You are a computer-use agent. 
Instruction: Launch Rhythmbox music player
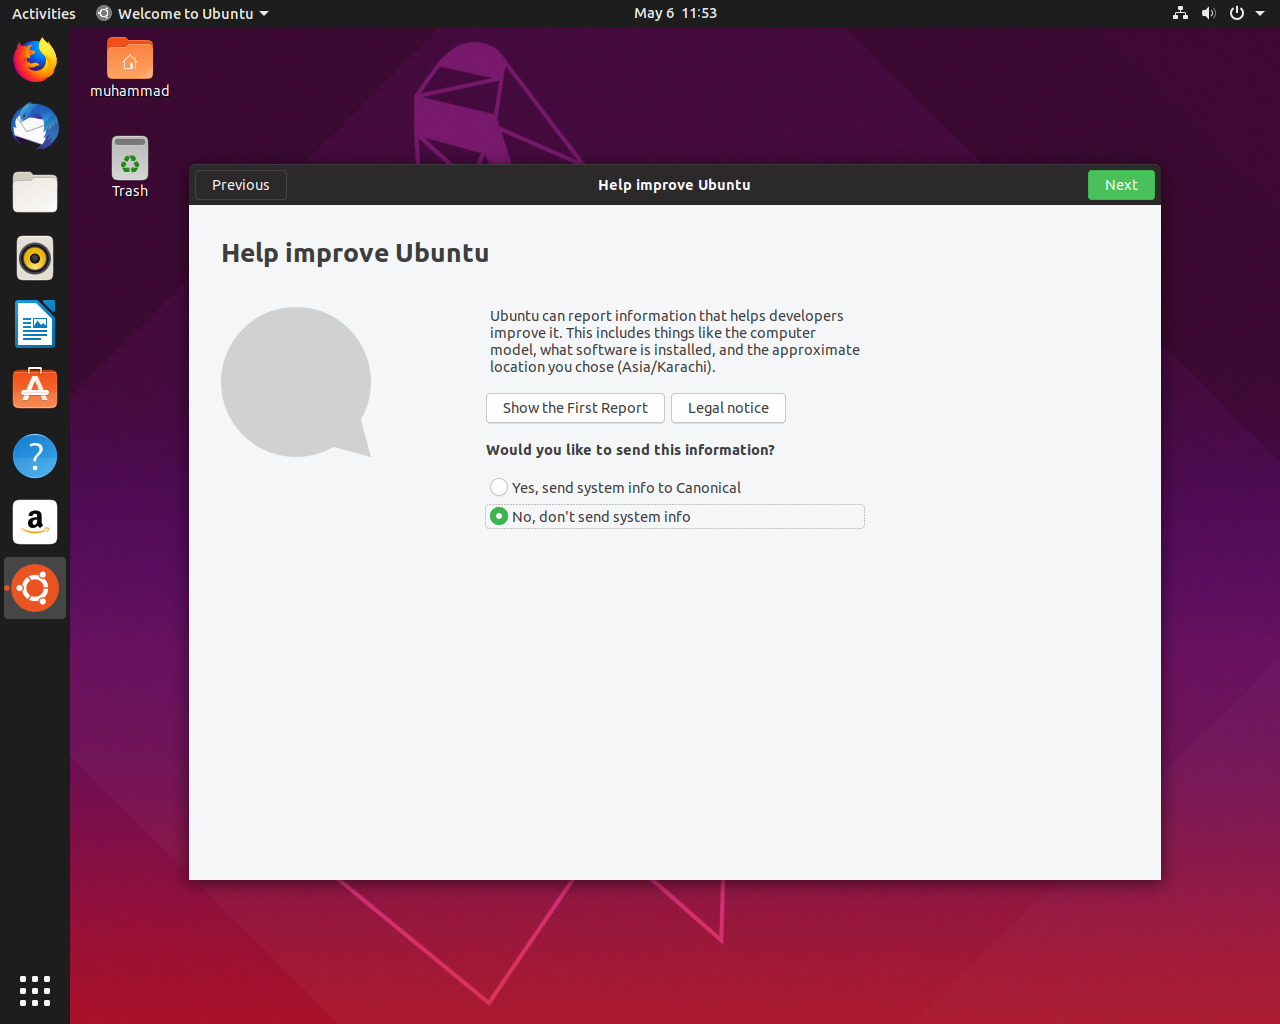(x=35, y=259)
